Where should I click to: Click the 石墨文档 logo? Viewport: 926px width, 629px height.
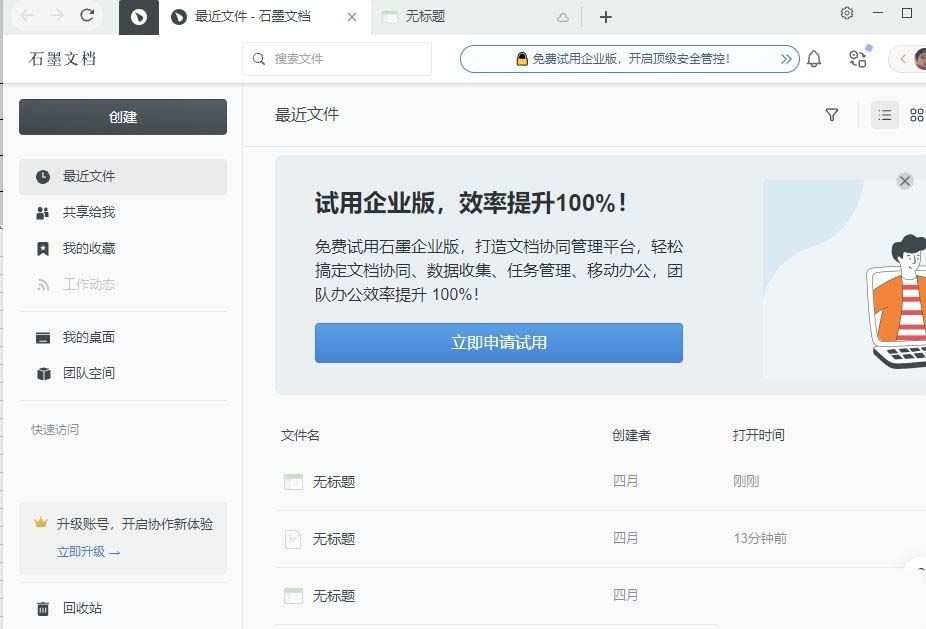tap(62, 58)
